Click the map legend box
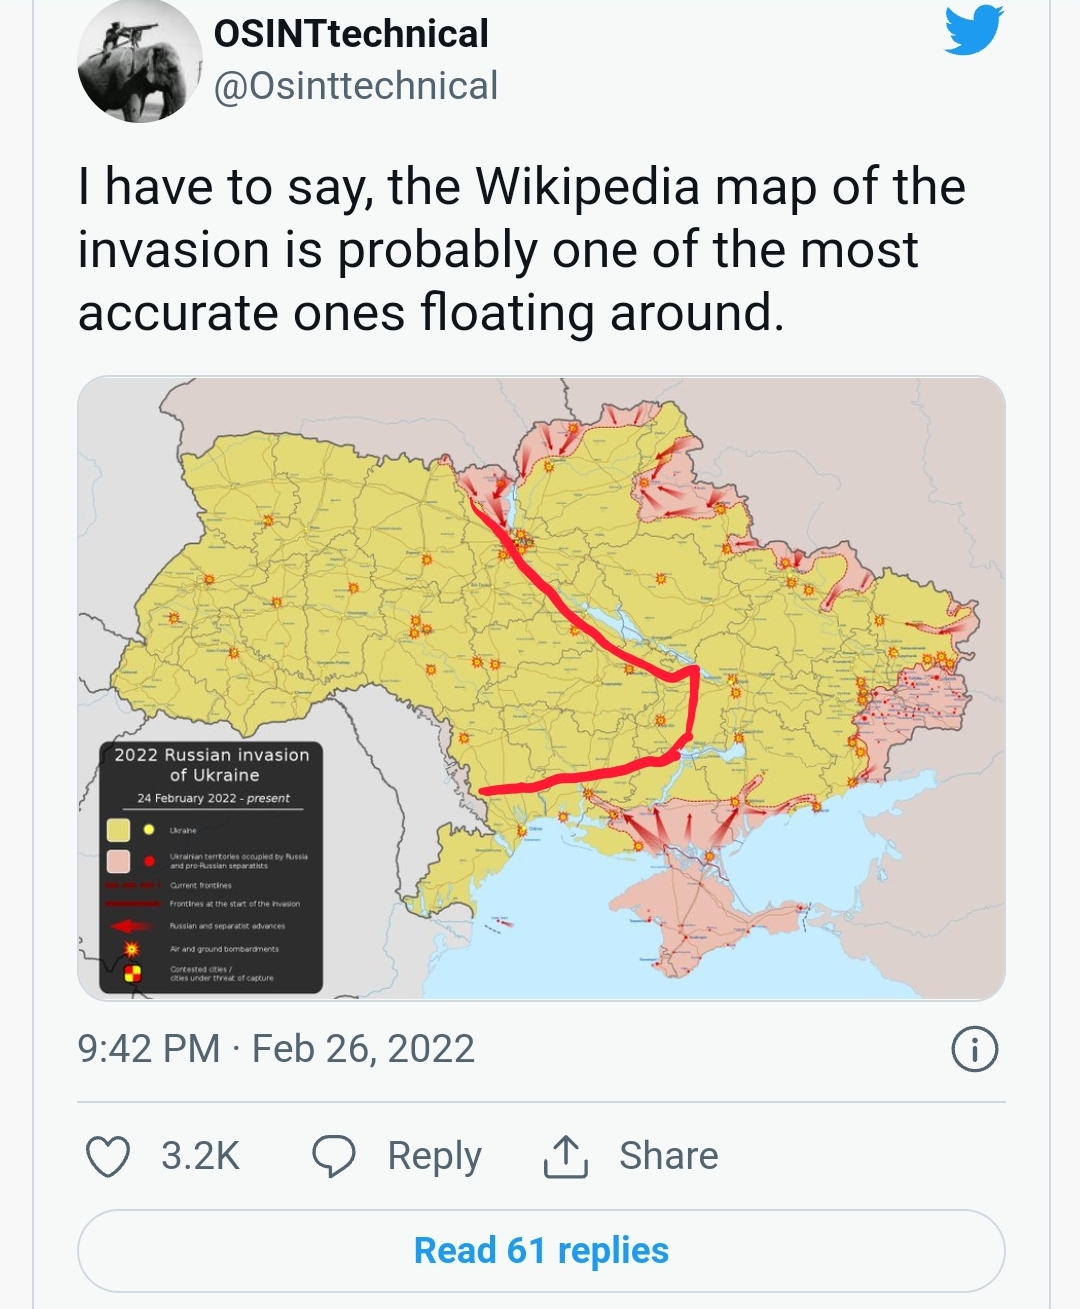This screenshot has width=1080, height=1309. point(211,867)
